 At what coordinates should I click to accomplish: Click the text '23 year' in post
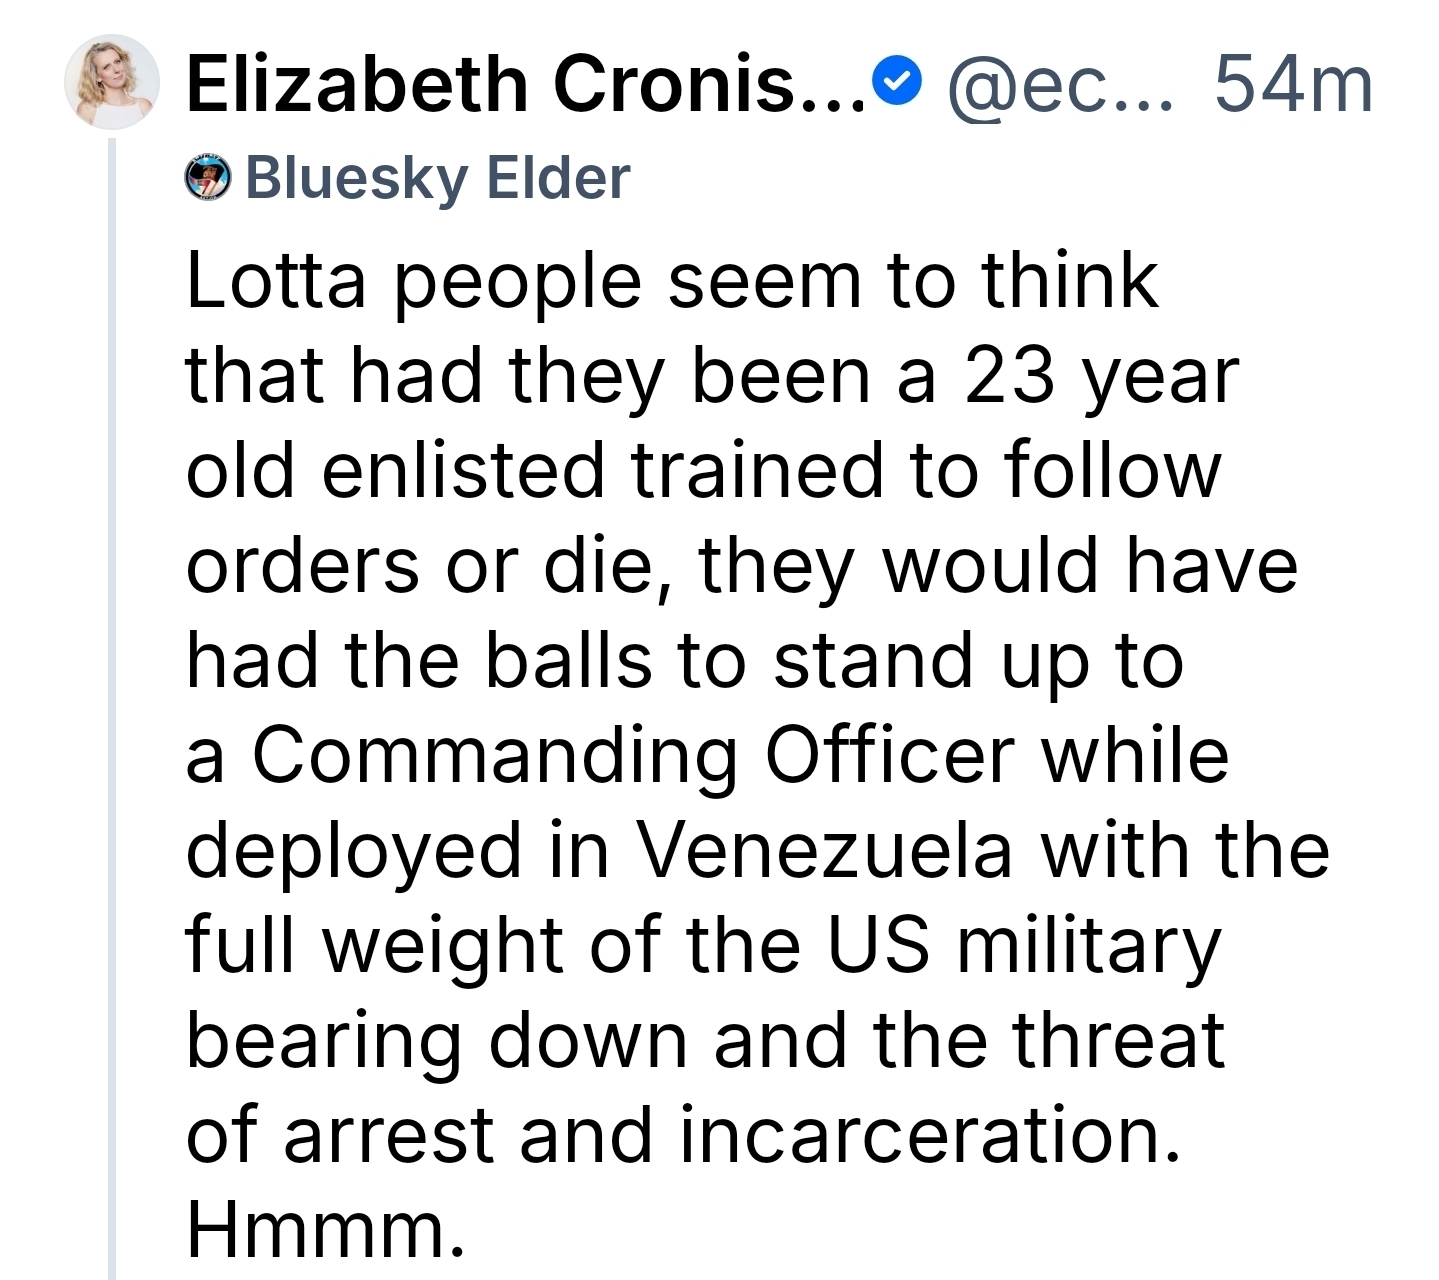1100,377
